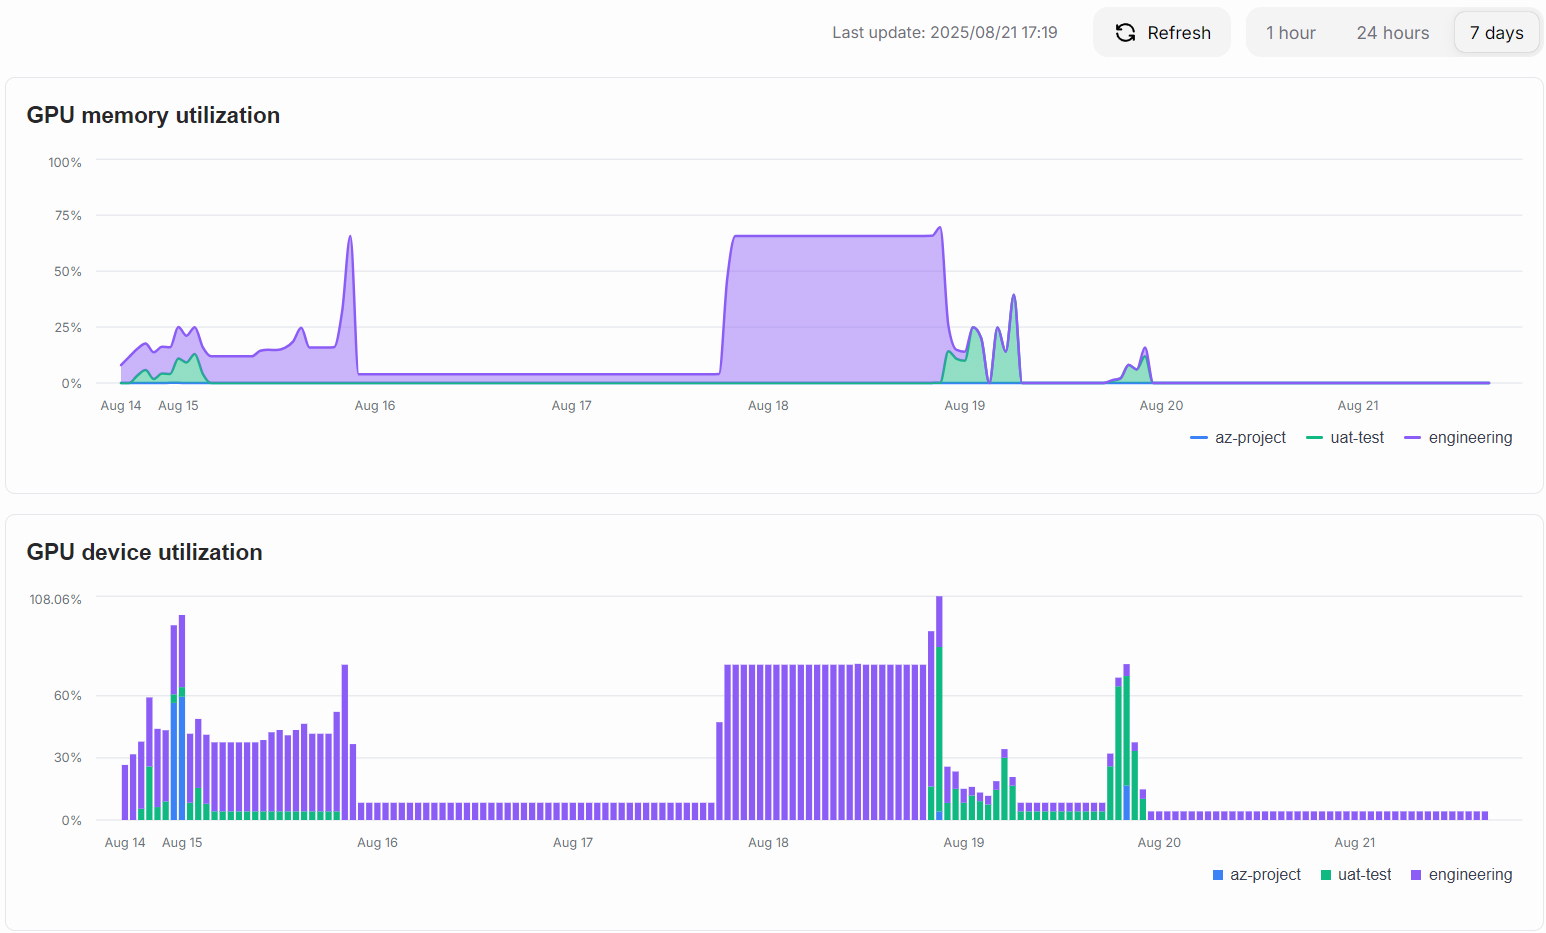Click the Refresh button
This screenshot has width=1546, height=933.
pos(1161,32)
